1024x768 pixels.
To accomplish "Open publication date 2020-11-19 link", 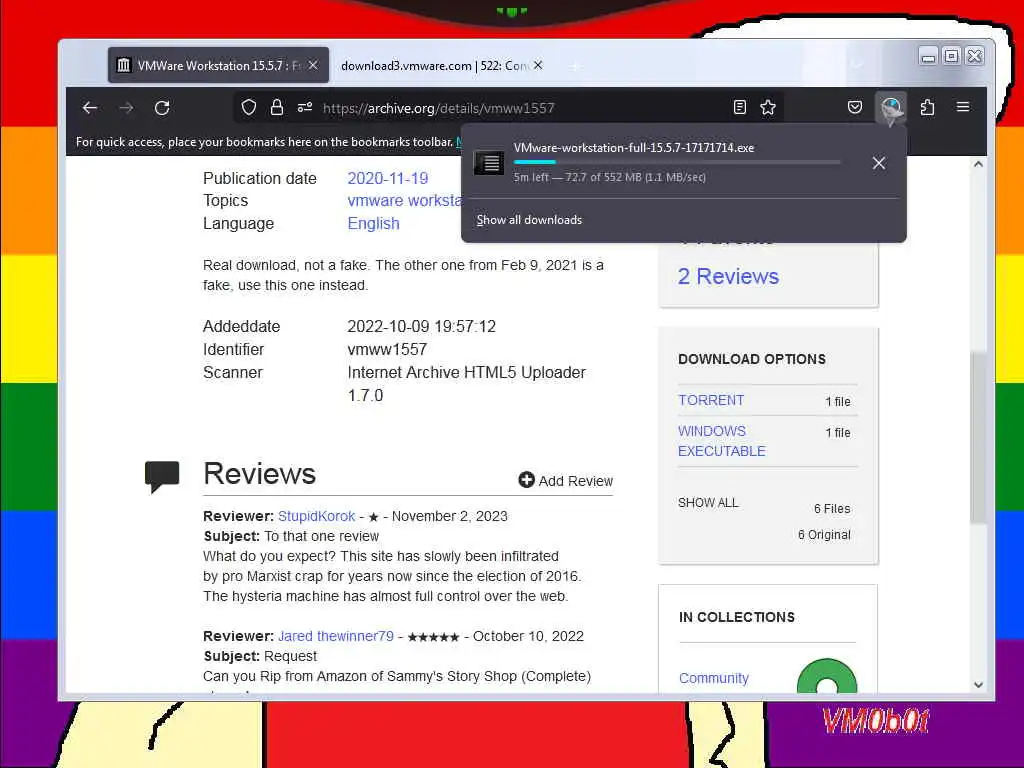I will click(387, 178).
